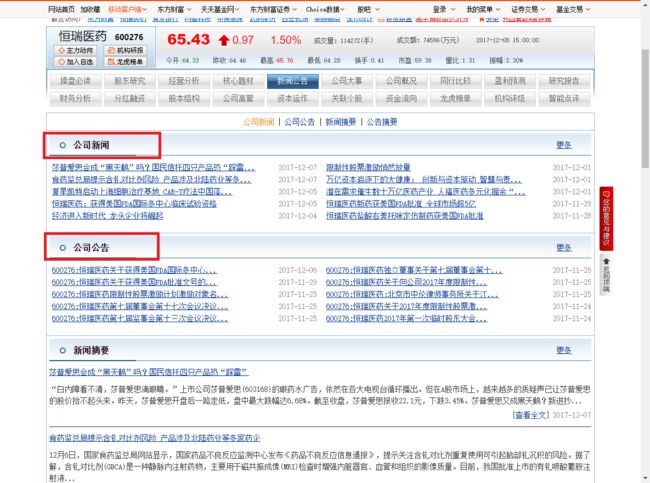Switch to 公司概况 tab
Screen dimensions: 650x483
coord(401,81)
